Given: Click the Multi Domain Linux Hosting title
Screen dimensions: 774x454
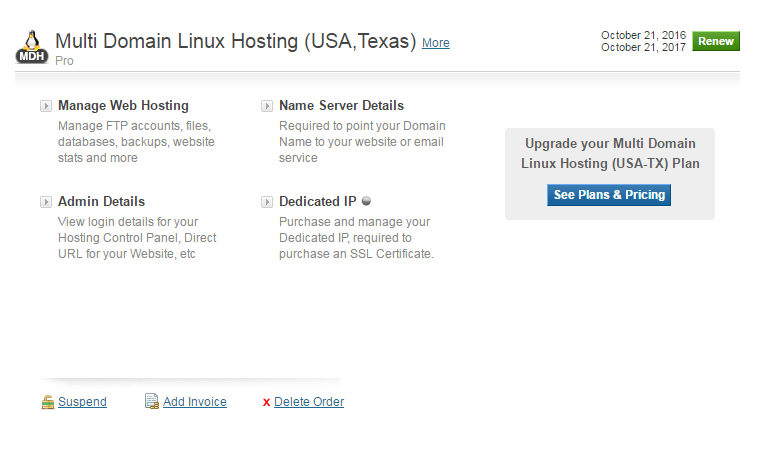Looking at the screenshot, I should (235, 41).
